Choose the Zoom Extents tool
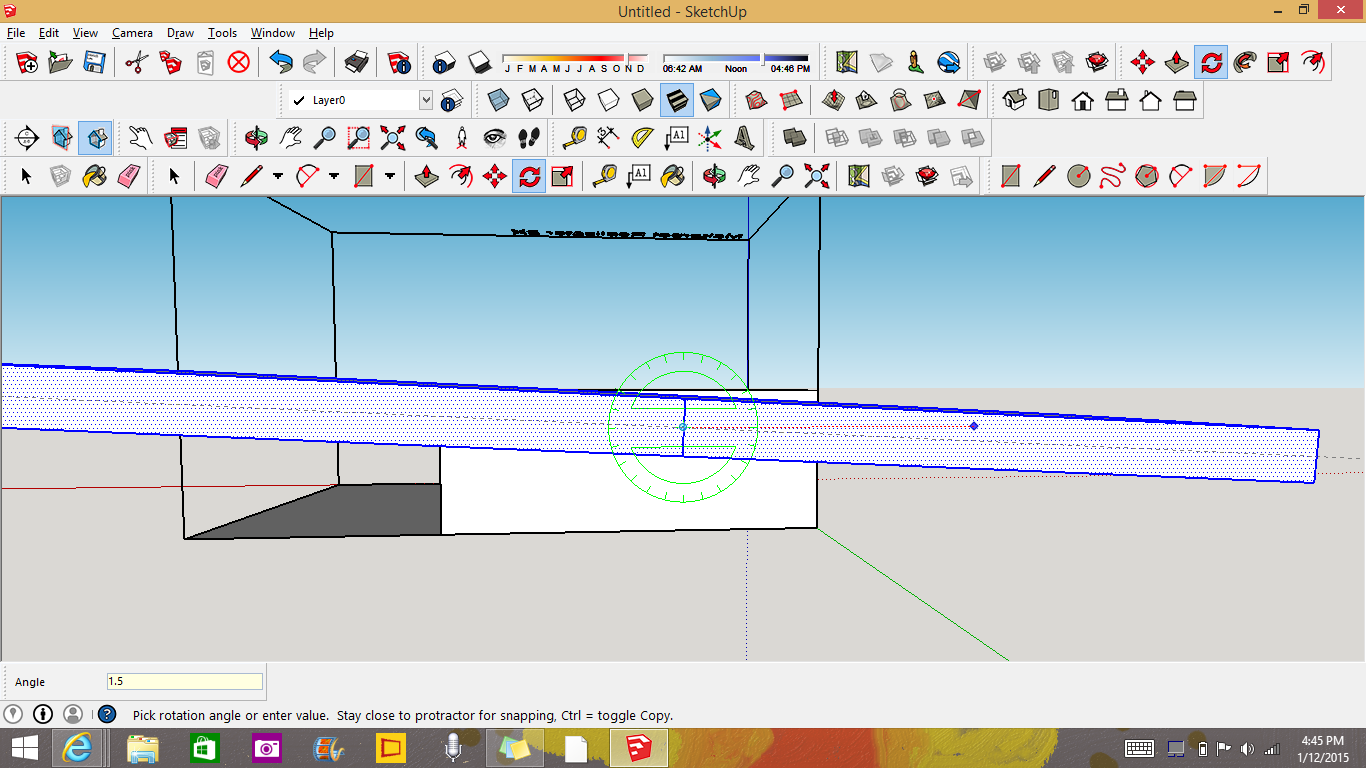This screenshot has height=768, width=1366. [x=392, y=137]
